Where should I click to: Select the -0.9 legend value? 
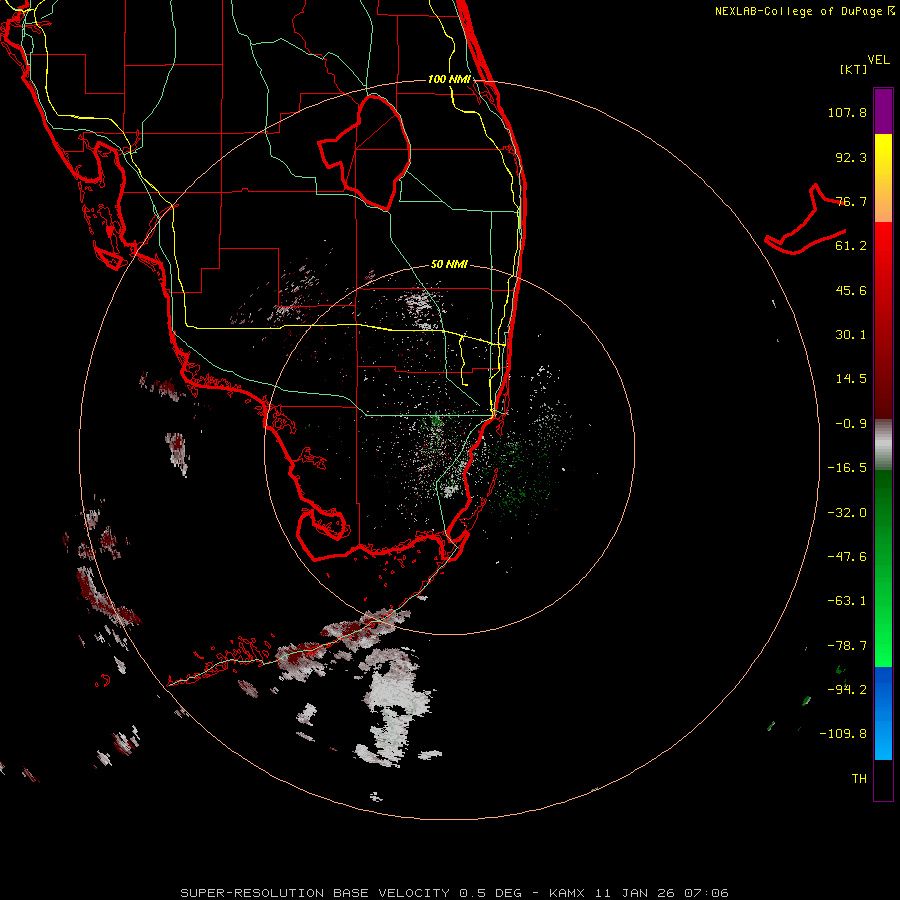tap(851, 424)
